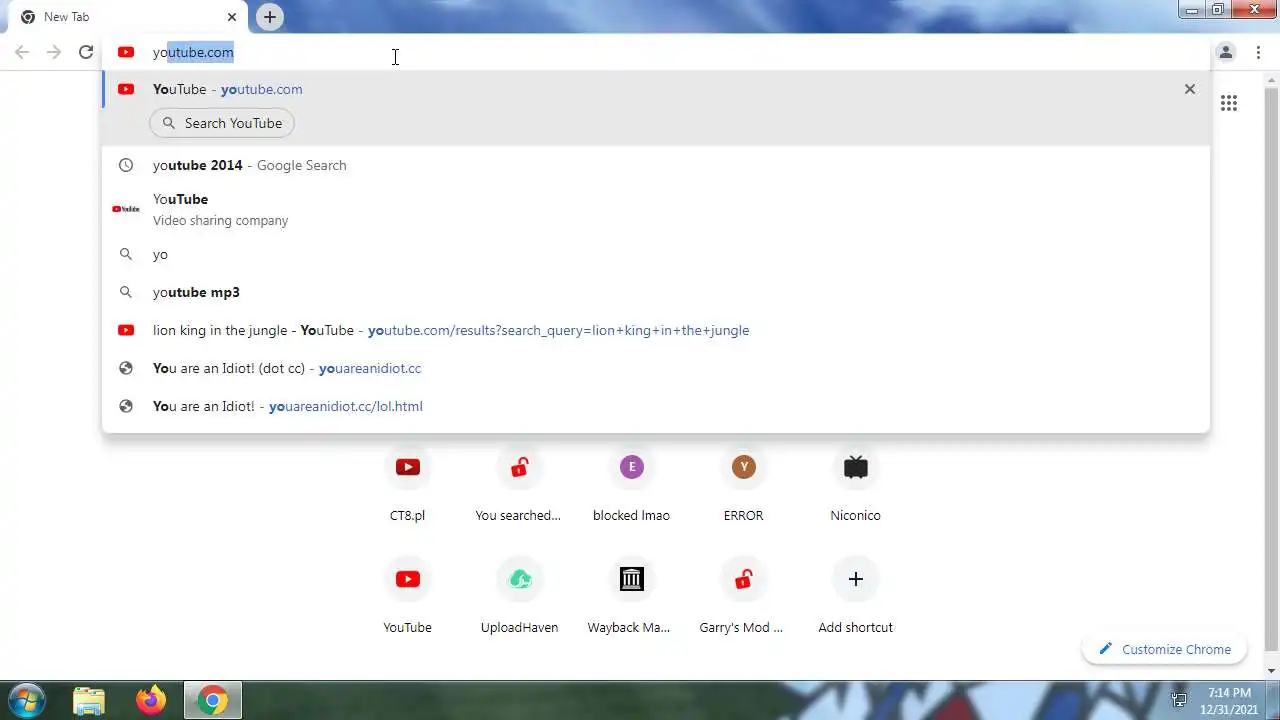
Task: Reload the page with refresh icon
Action: click(x=86, y=52)
